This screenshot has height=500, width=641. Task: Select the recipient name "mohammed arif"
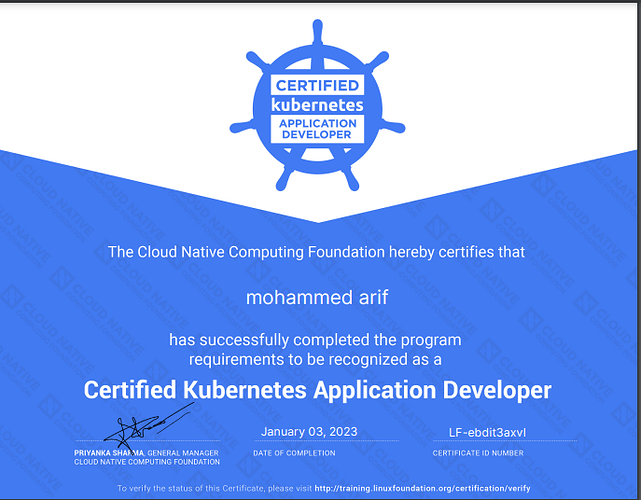tap(317, 297)
